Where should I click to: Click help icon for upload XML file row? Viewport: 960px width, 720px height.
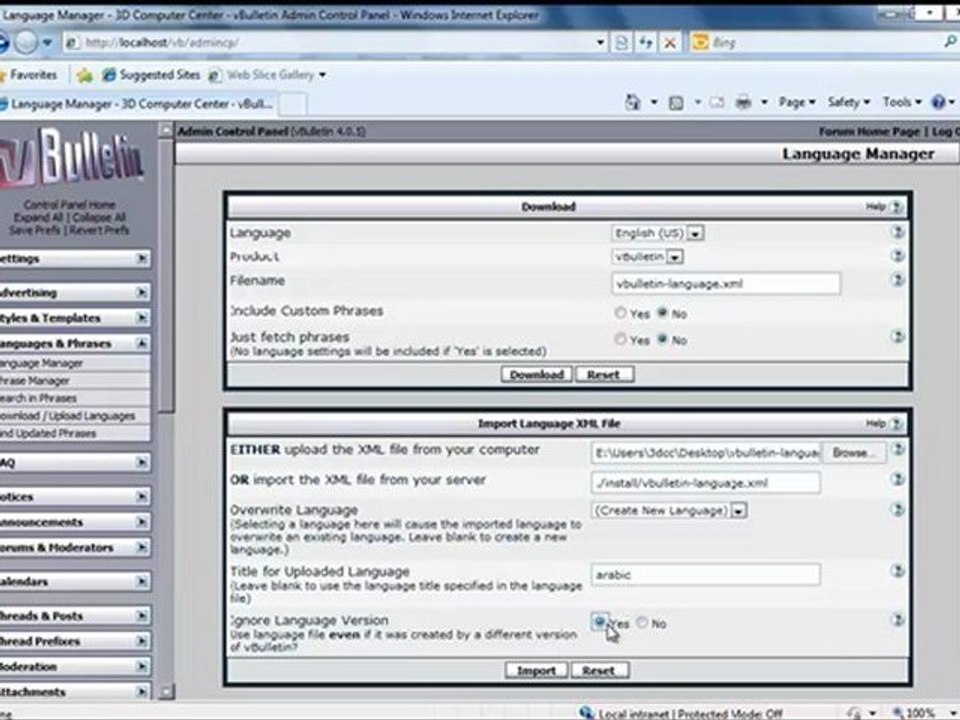pos(897,449)
